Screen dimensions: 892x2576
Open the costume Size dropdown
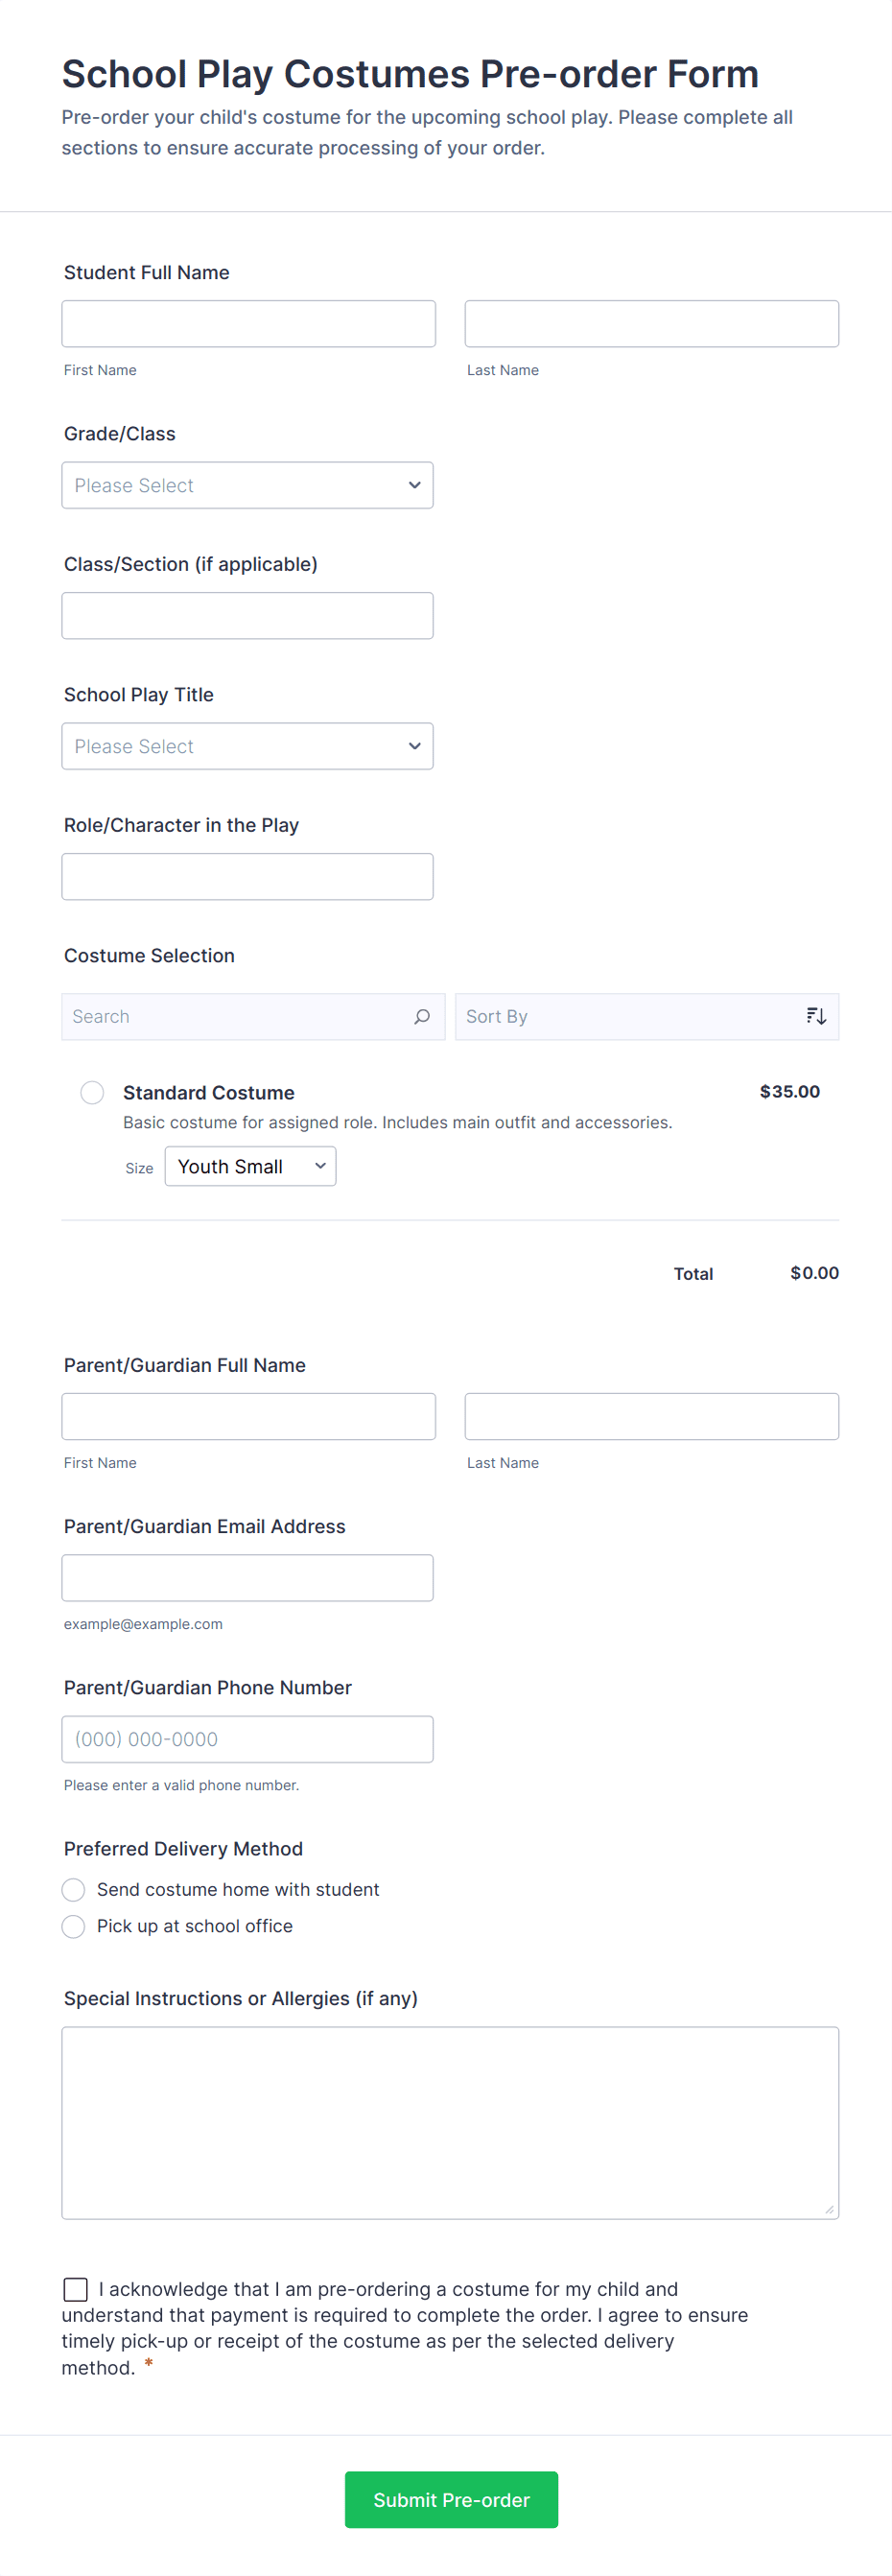[250, 1166]
